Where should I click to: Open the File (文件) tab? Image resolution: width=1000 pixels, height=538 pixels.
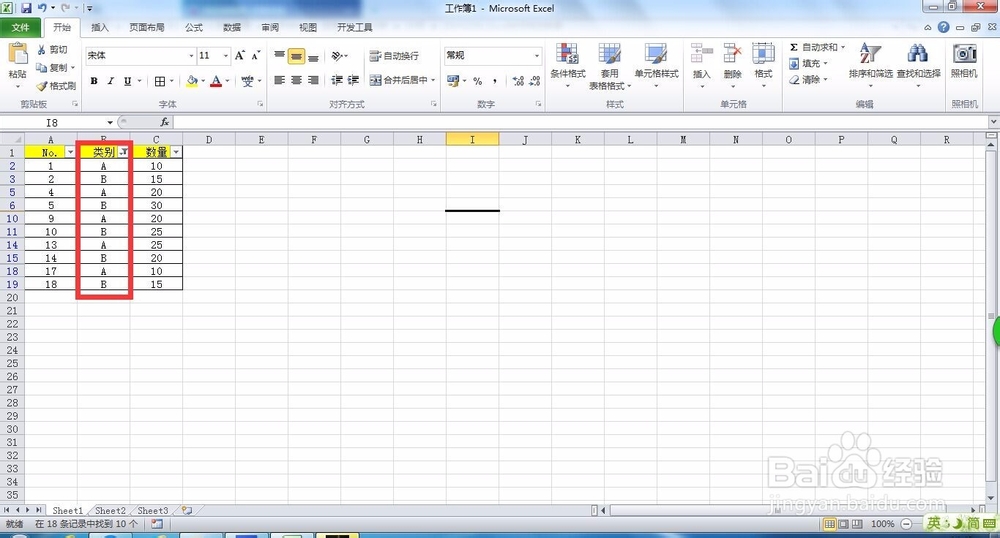tap(21, 27)
